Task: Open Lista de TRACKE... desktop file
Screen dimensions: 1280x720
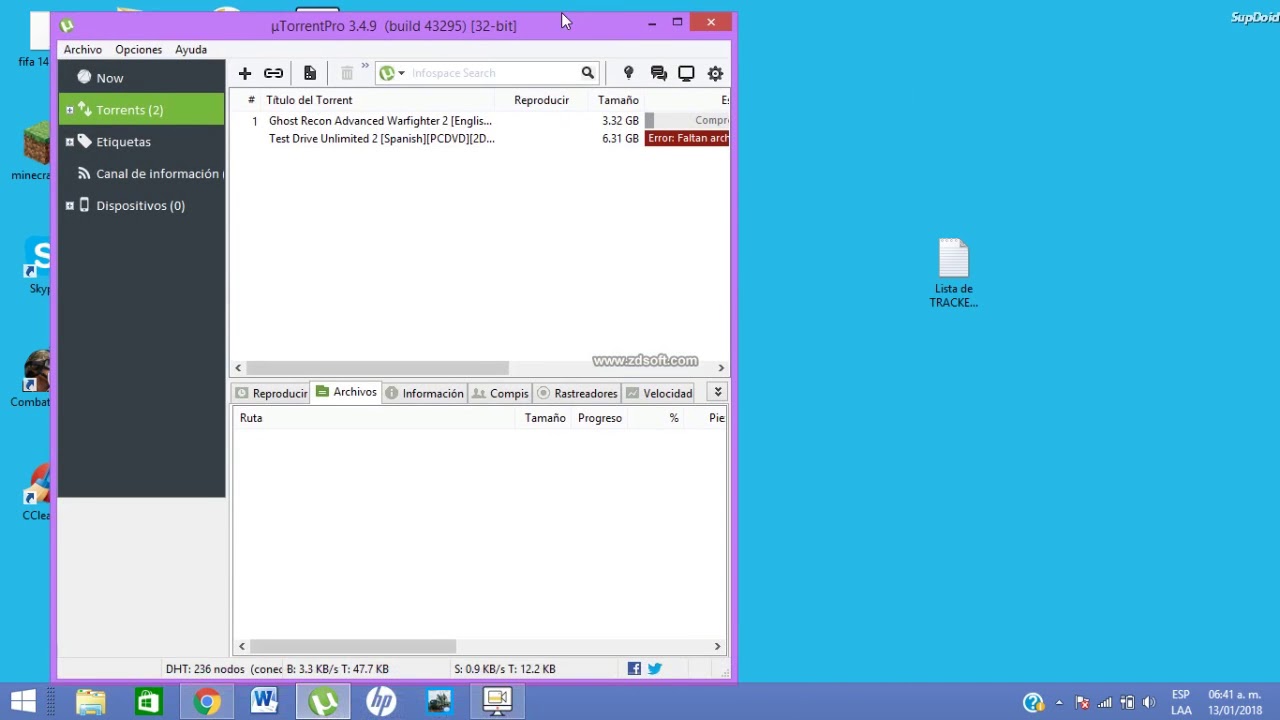Action: tap(953, 273)
